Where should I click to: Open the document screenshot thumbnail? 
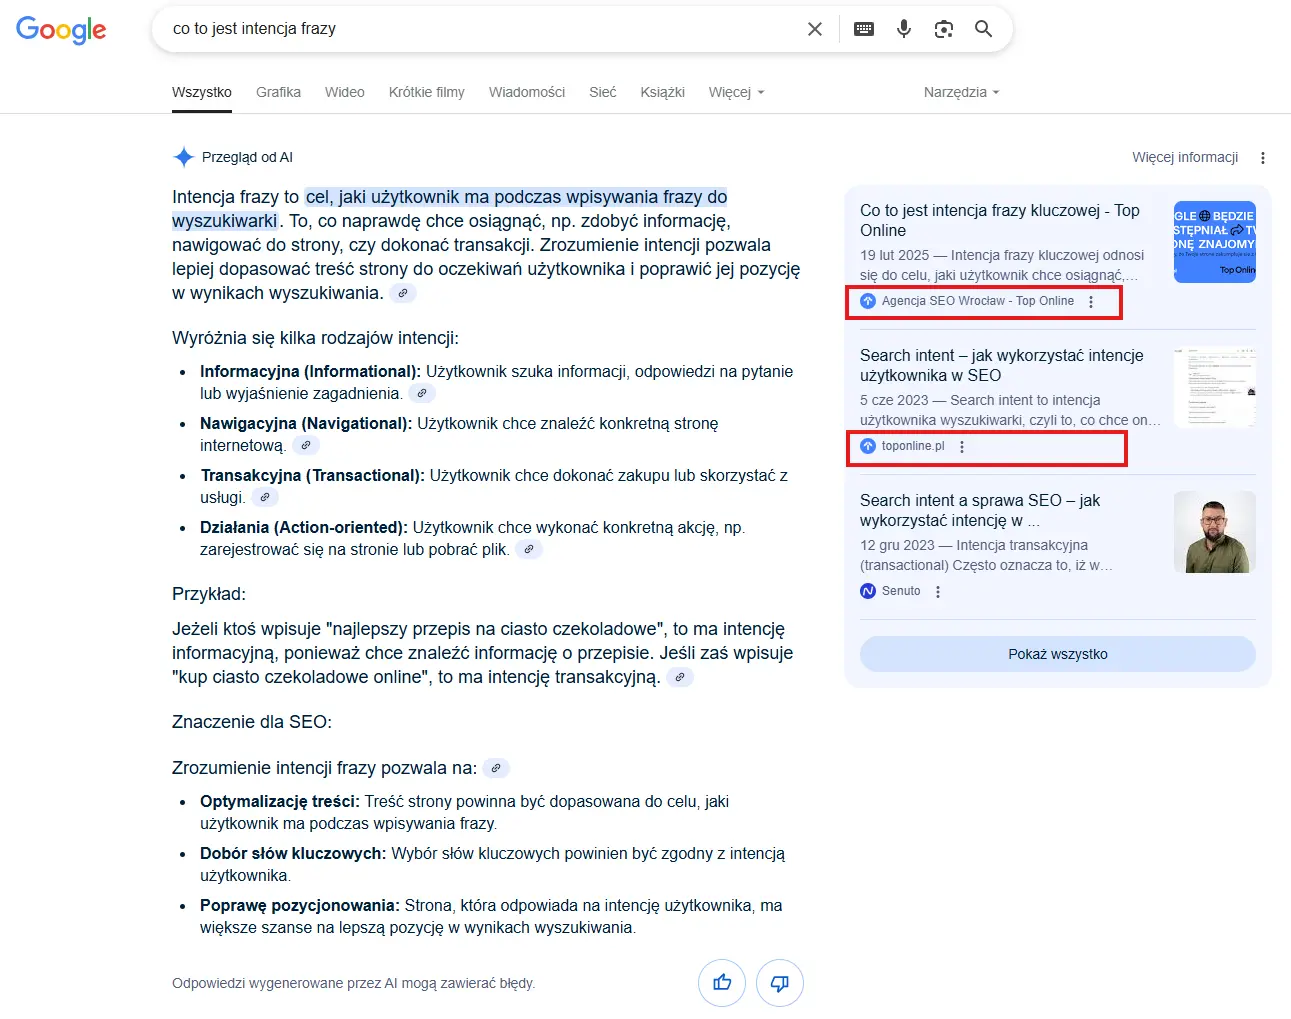[x=1215, y=387]
